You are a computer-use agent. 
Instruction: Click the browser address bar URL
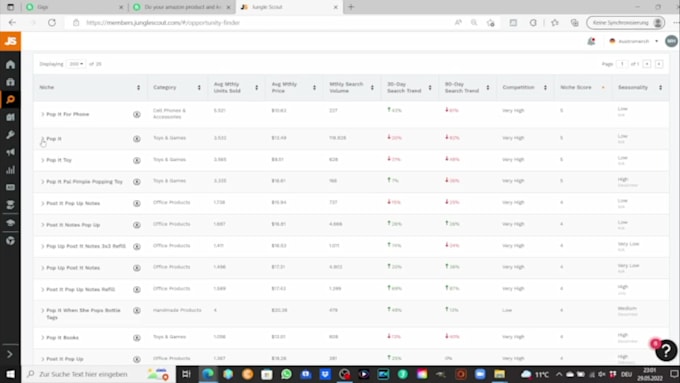(x=163, y=23)
